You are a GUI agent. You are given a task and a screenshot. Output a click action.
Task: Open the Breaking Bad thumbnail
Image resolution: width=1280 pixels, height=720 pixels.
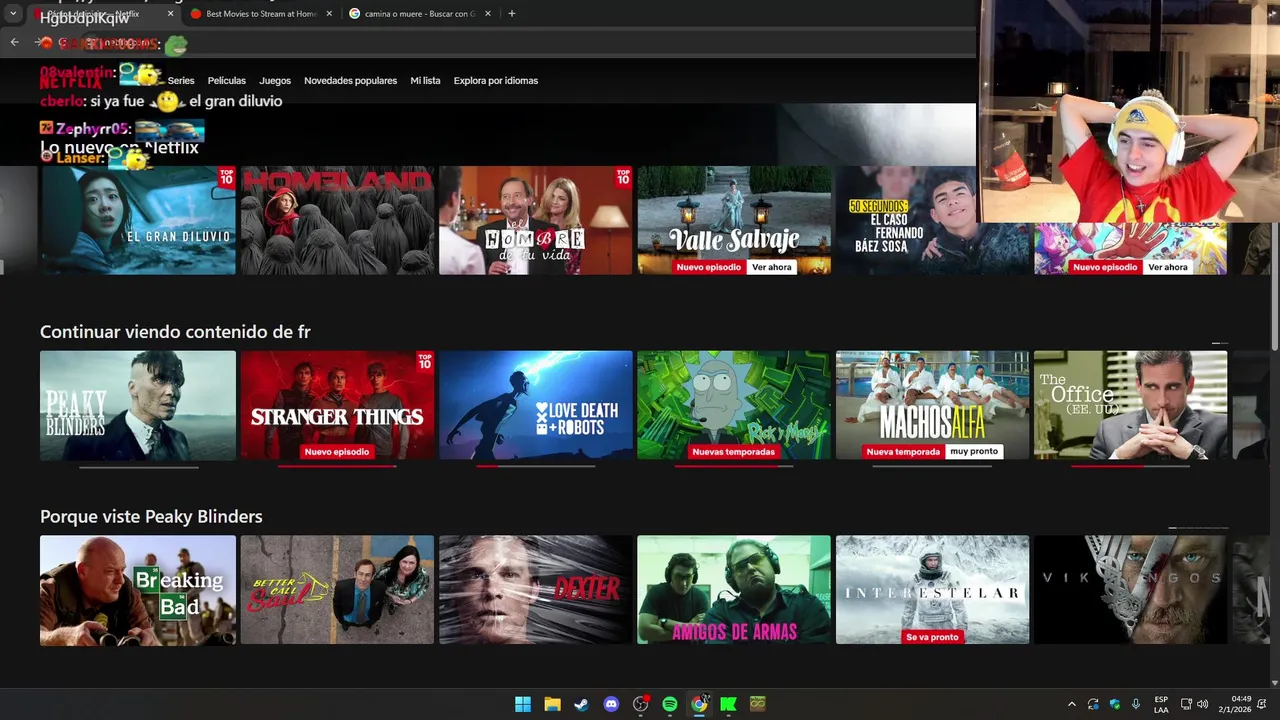click(x=138, y=590)
